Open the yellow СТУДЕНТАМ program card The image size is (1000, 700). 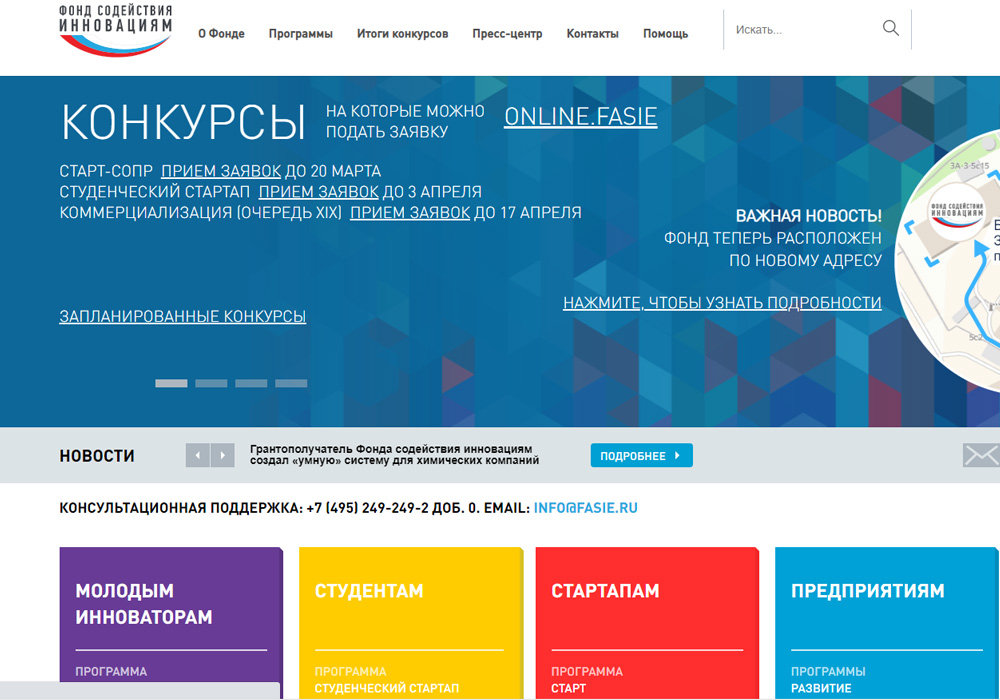click(410, 620)
